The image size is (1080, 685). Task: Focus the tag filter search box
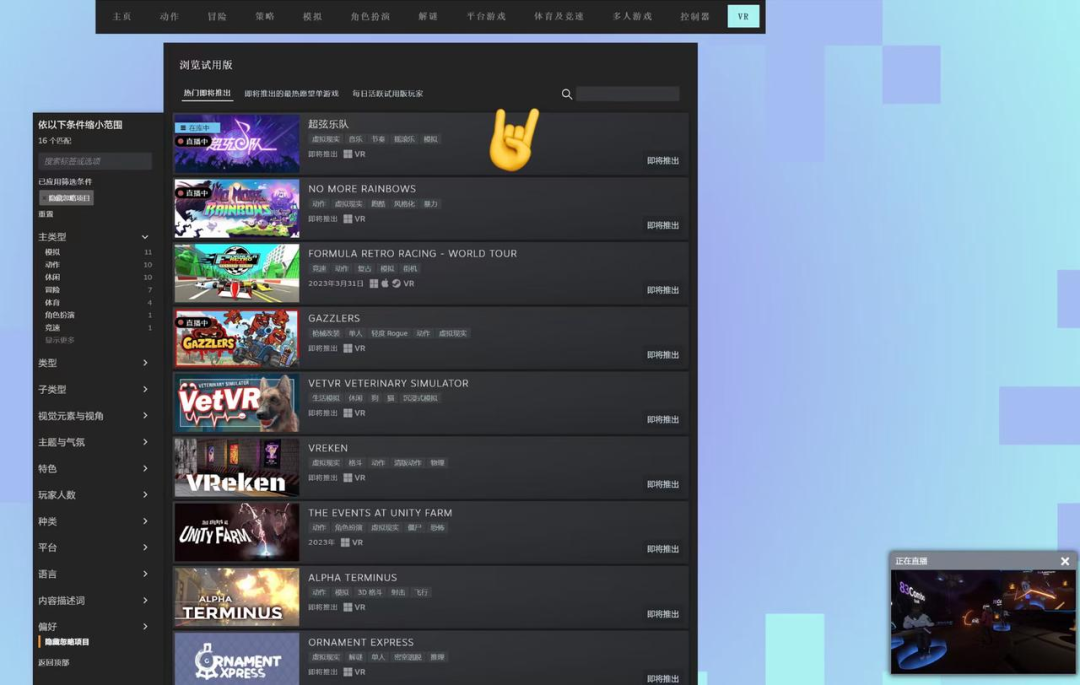pos(95,161)
